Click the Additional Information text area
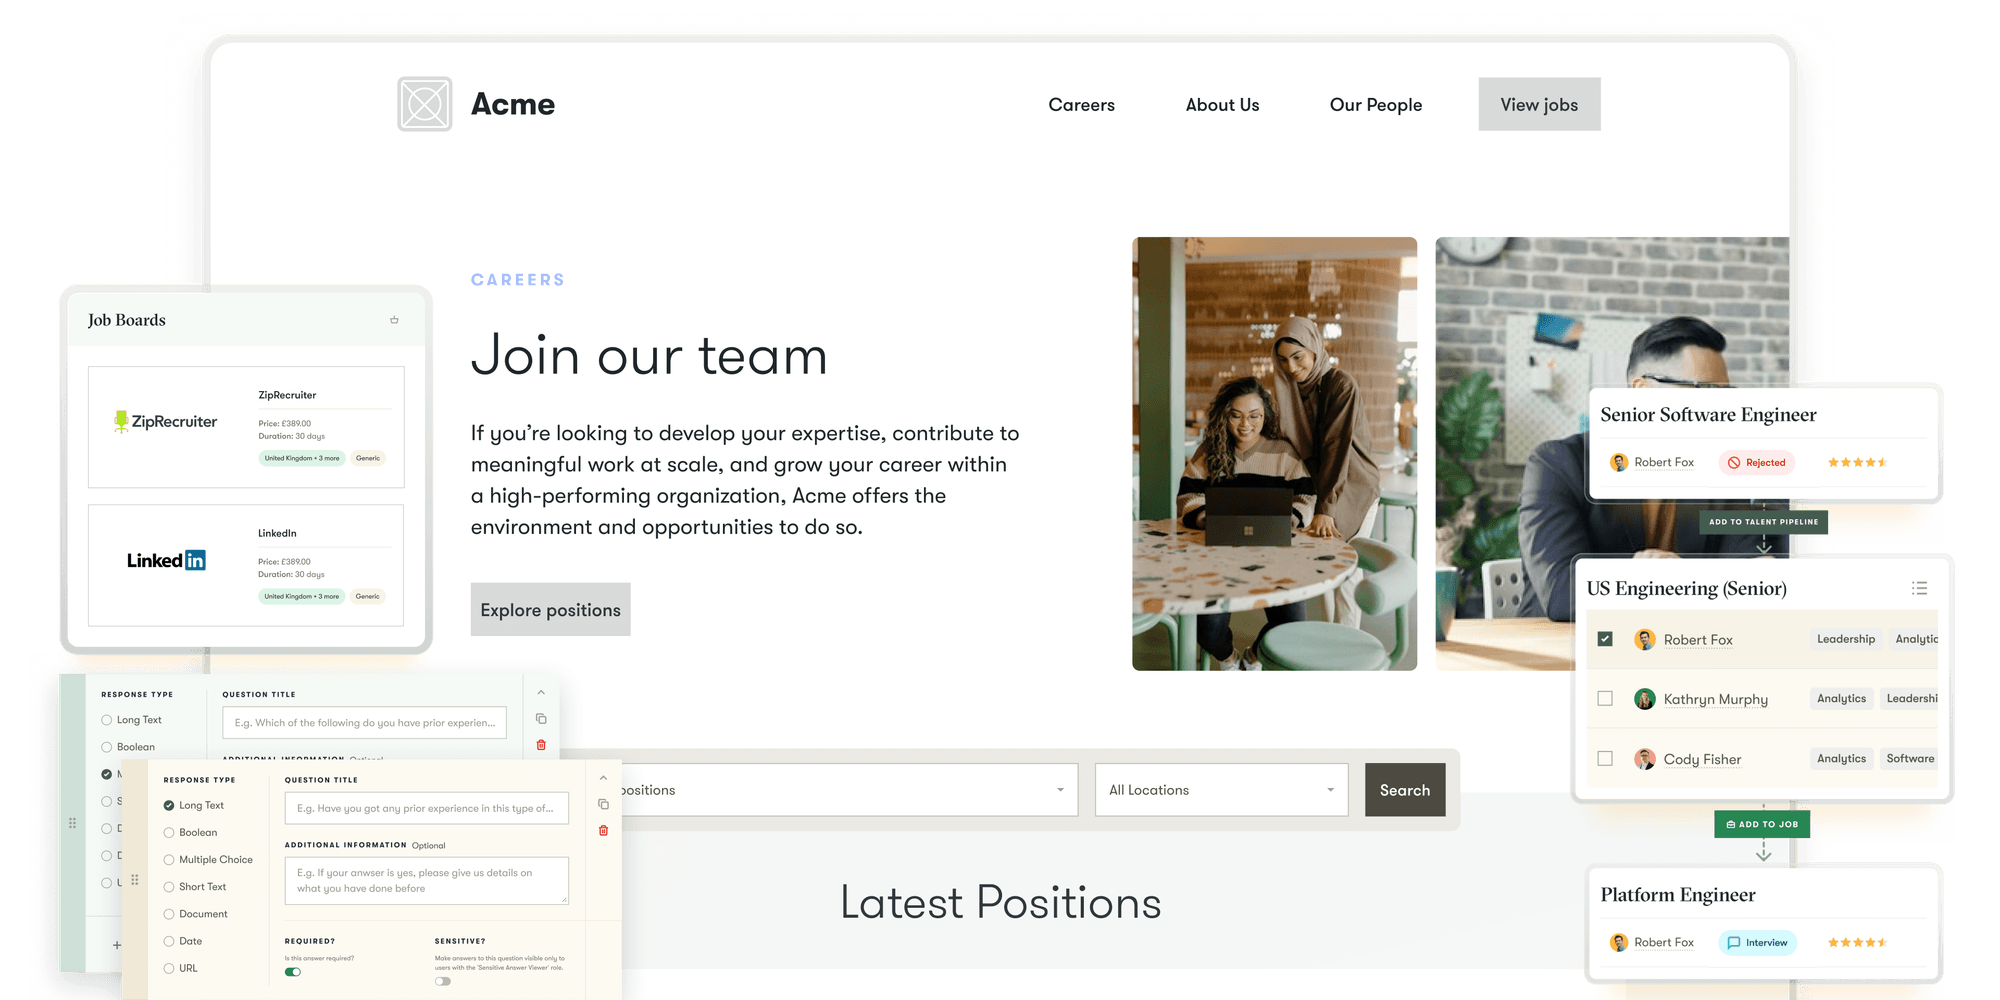Viewport: 2000px width, 1000px height. 426,881
